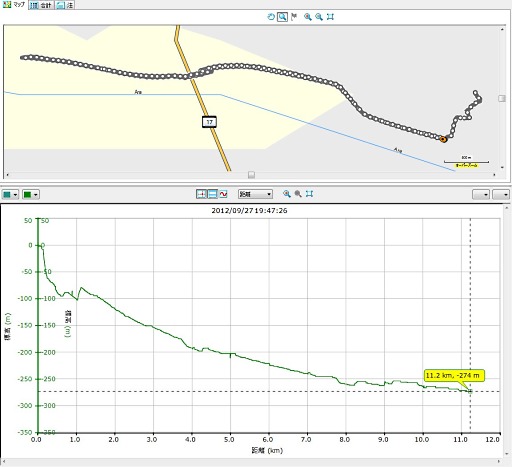Toggle the graph red curve smoothing button
512x467 pixels.
point(223,194)
